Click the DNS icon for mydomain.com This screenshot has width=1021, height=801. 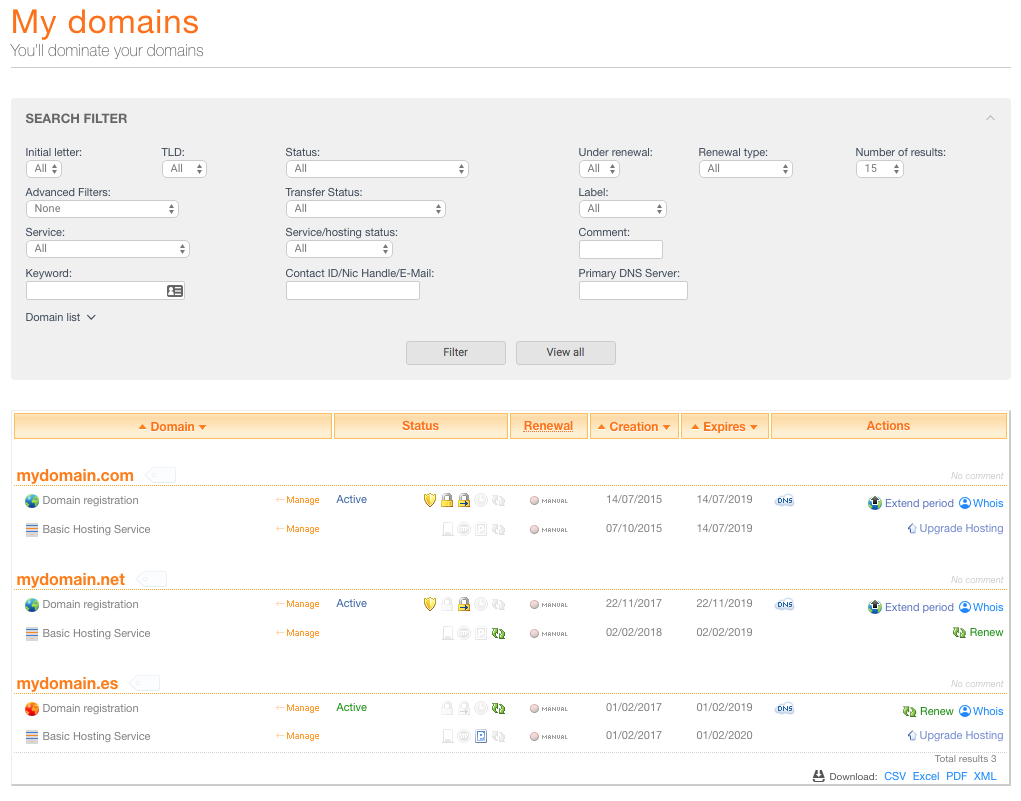[785, 501]
